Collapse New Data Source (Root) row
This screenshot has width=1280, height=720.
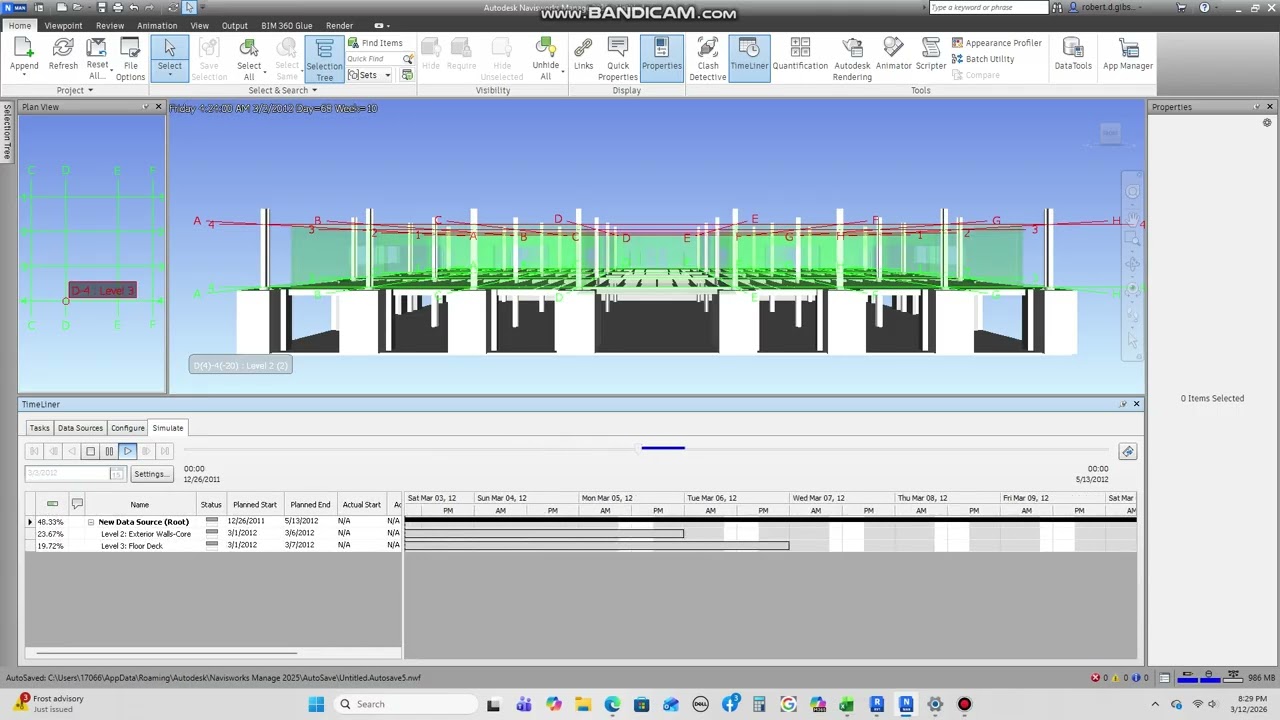[x=90, y=522]
